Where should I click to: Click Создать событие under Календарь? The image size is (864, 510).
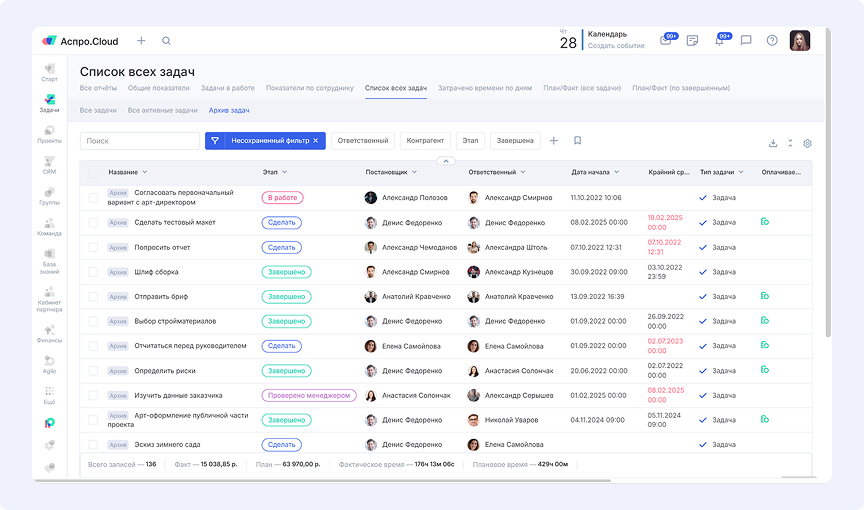[x=616, y=46]
